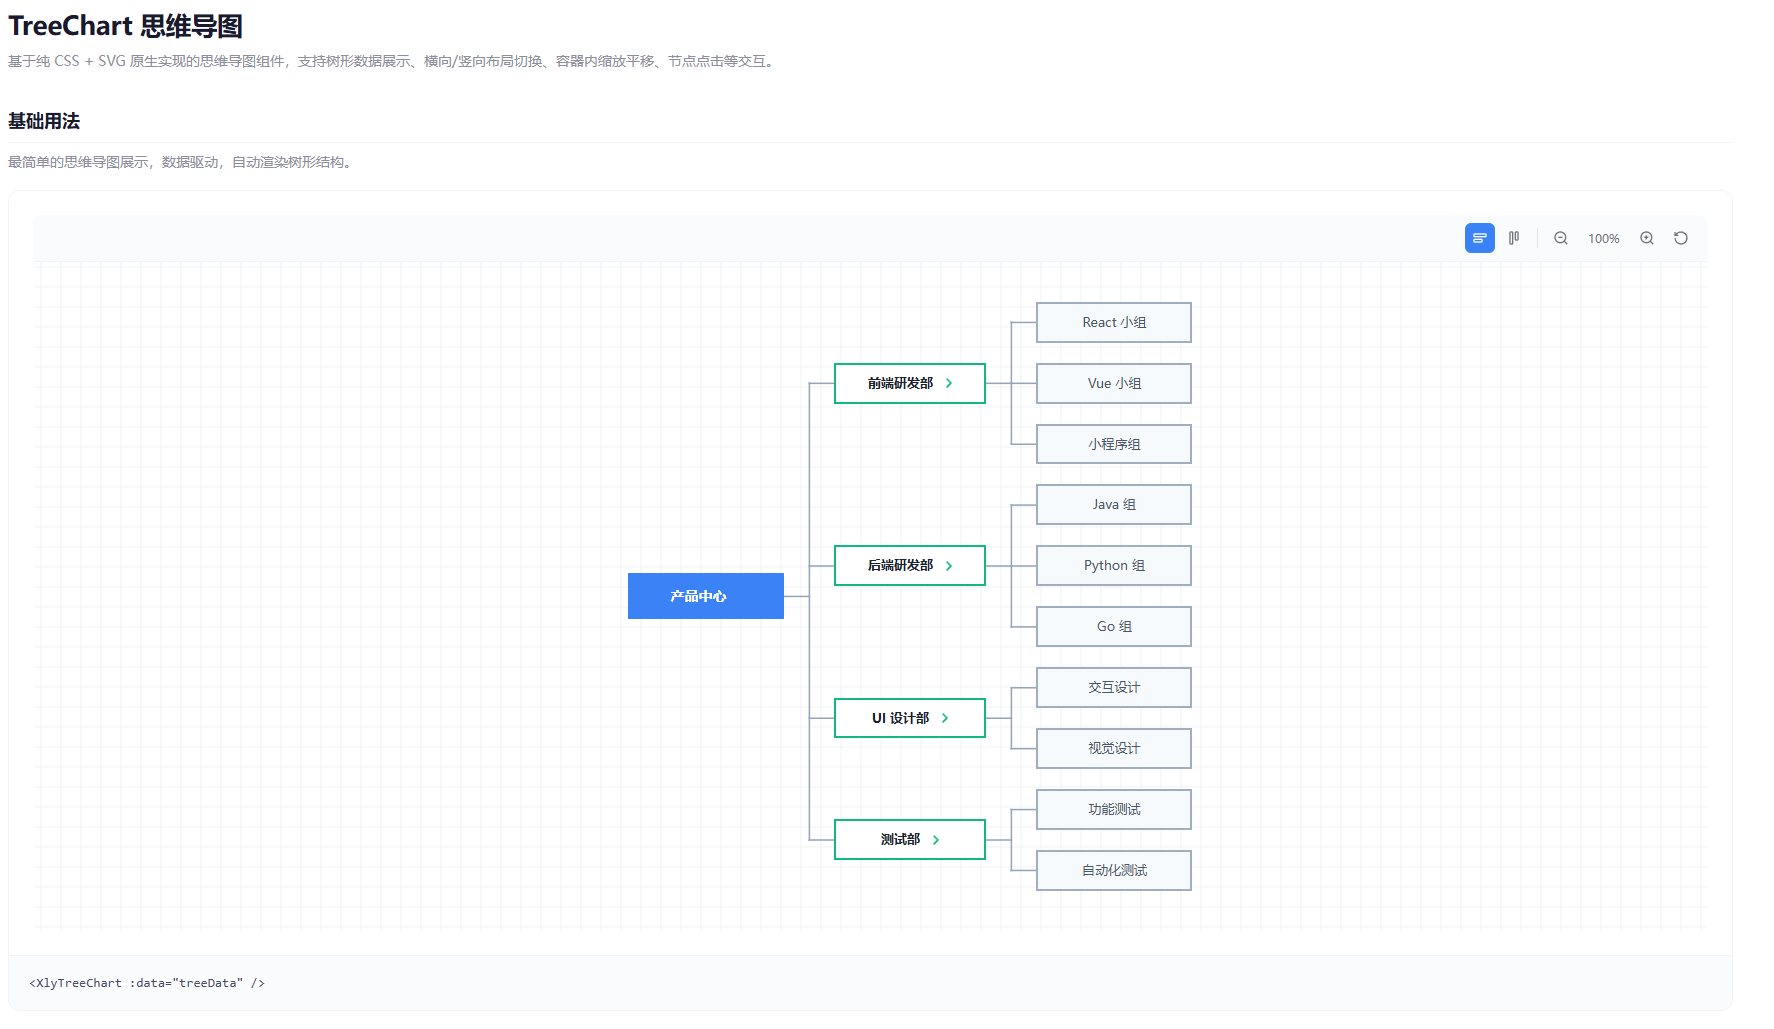Click the zoom in magnifier icon
Screen dimensions: 1774x1029
pyautogui.click(x=1646, y=238)
